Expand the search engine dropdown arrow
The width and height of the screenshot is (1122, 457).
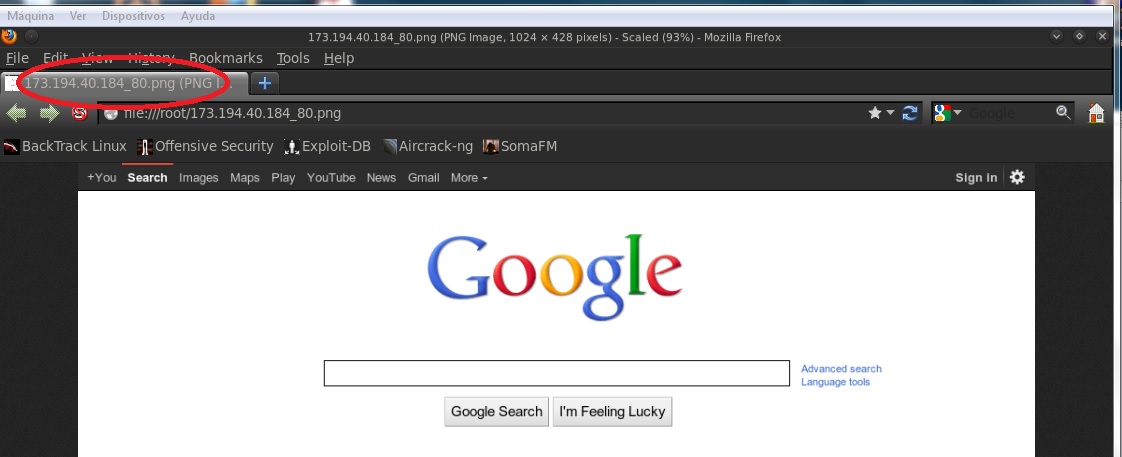(x=957, y=113)
